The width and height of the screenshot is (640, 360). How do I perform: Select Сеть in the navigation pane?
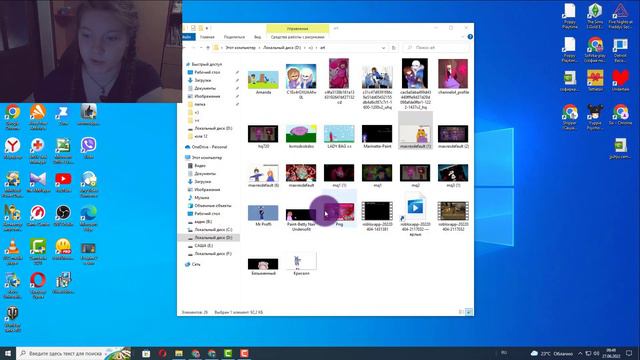click(196, 264)
